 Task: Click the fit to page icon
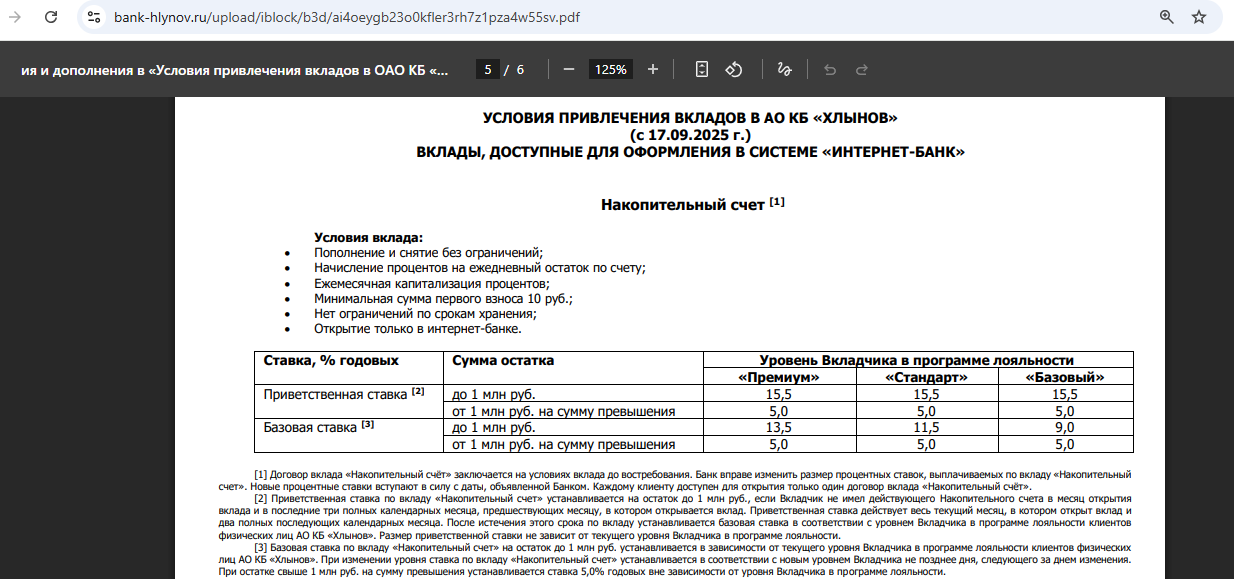pos(702,69)
